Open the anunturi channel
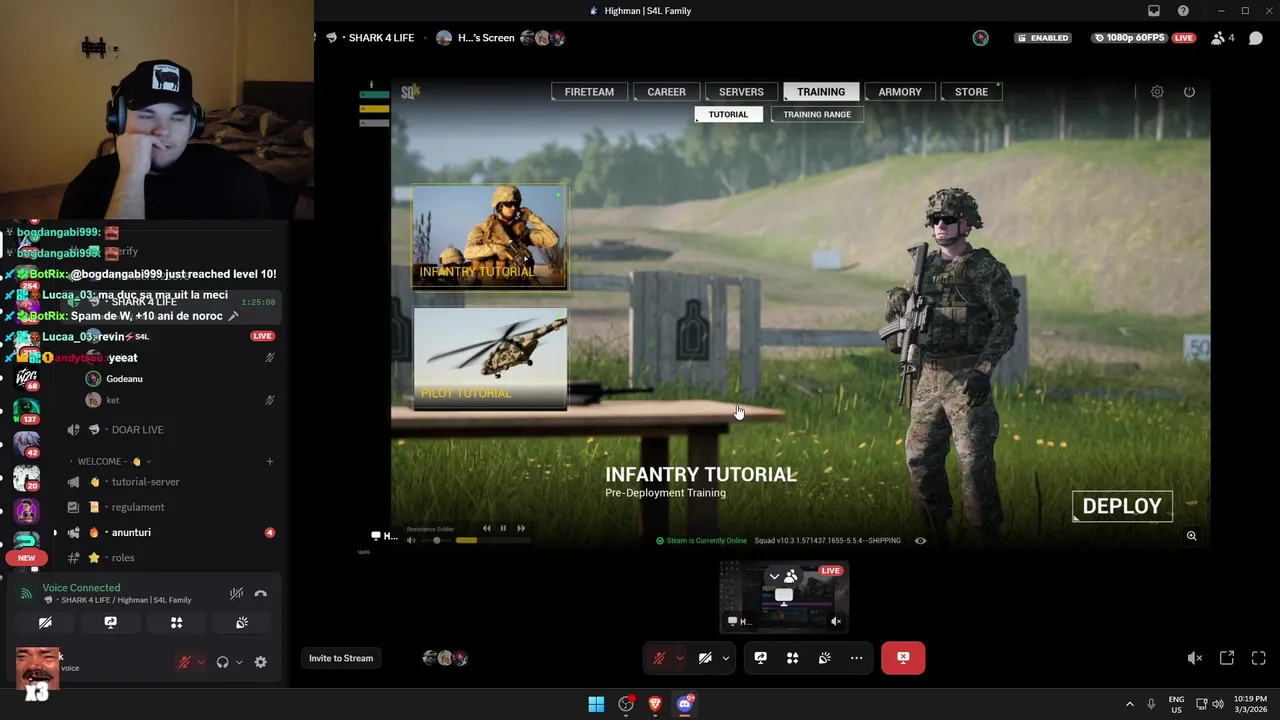 click(131, 533)
